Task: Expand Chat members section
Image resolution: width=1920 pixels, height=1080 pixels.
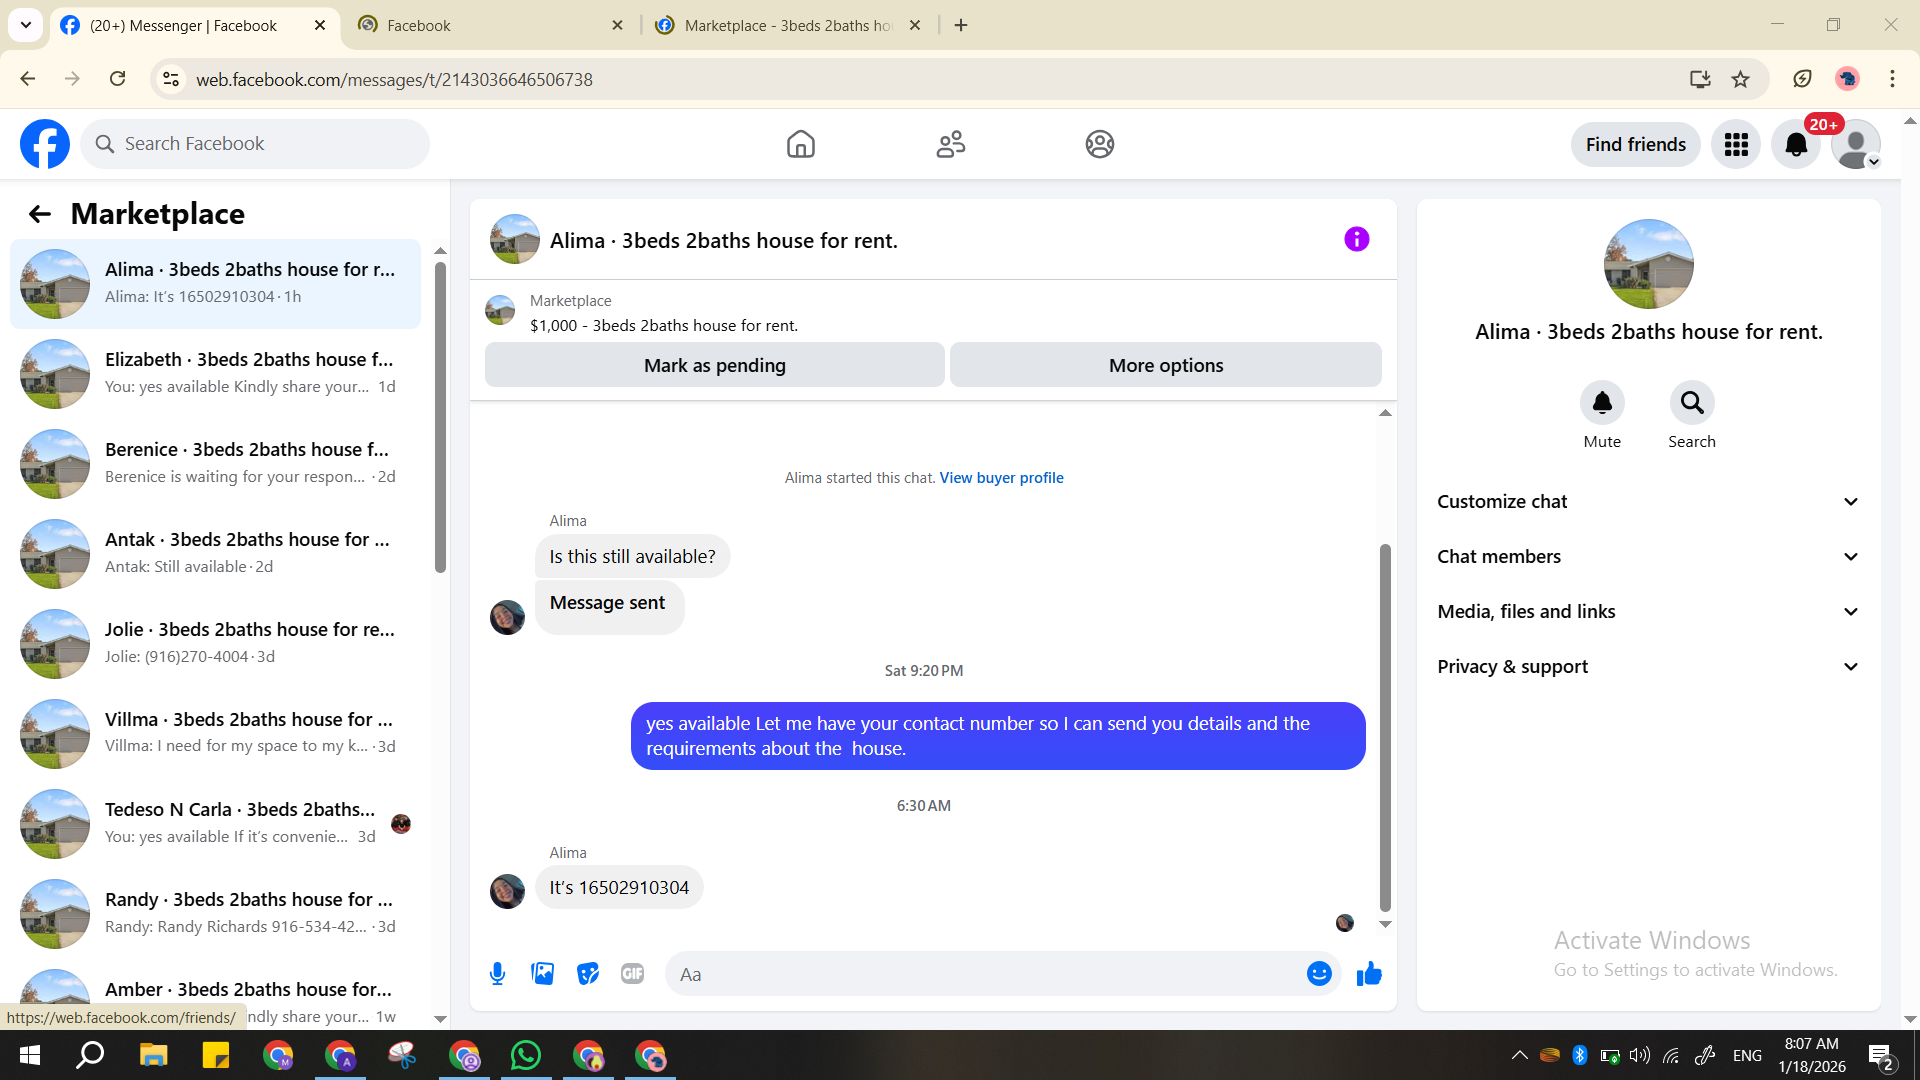Action: pos(1648,557)
